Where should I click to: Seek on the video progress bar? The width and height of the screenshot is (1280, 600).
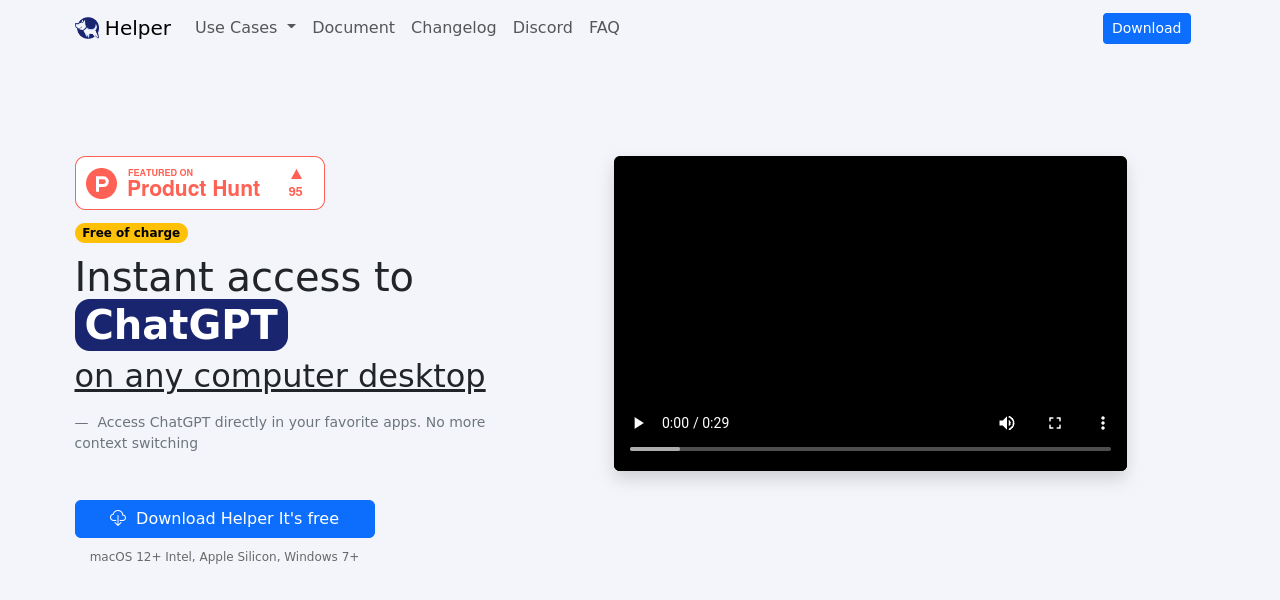tap(870, 449)
